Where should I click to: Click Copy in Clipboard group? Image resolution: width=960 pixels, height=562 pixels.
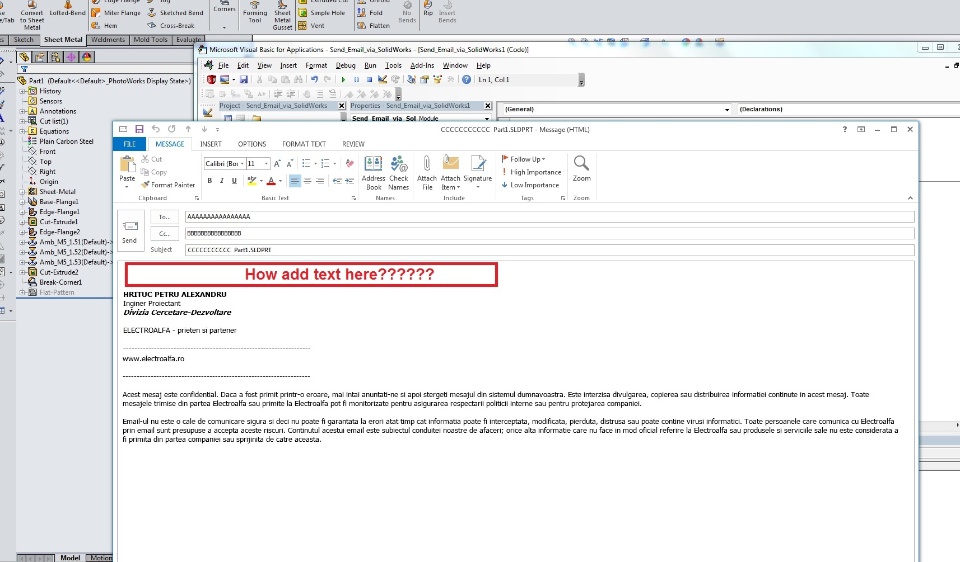click(x=154, y=172)
